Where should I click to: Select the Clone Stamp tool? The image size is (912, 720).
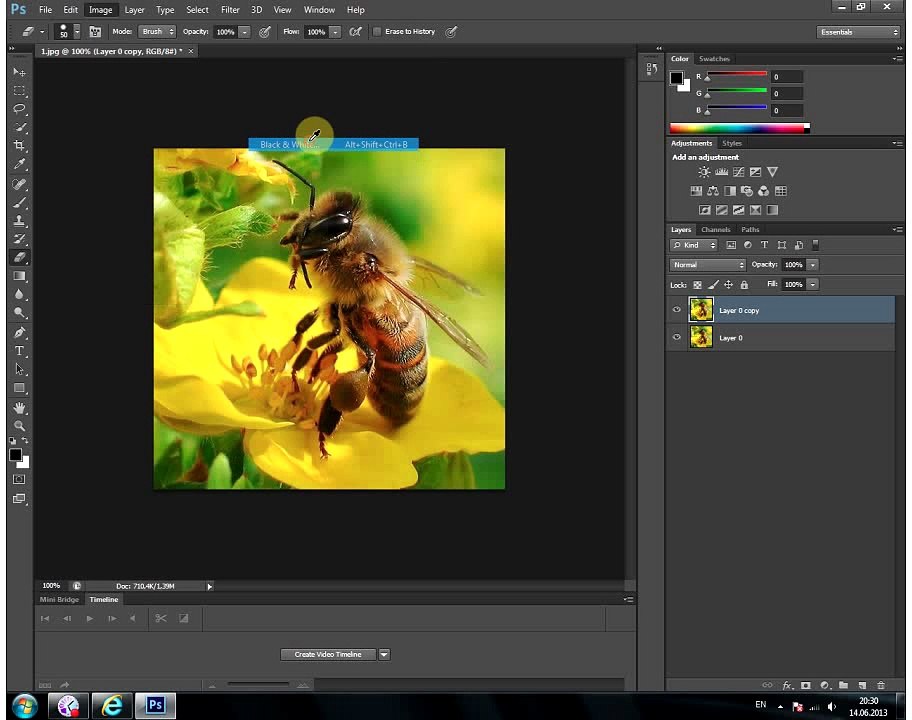[x=19, y=220]
